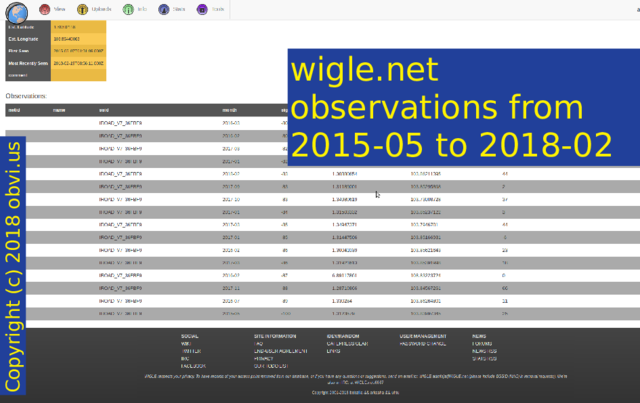This screenshot has width=640, height=403.
Task: Select the Est. Longitude value cell
Action: click(78, 39)
